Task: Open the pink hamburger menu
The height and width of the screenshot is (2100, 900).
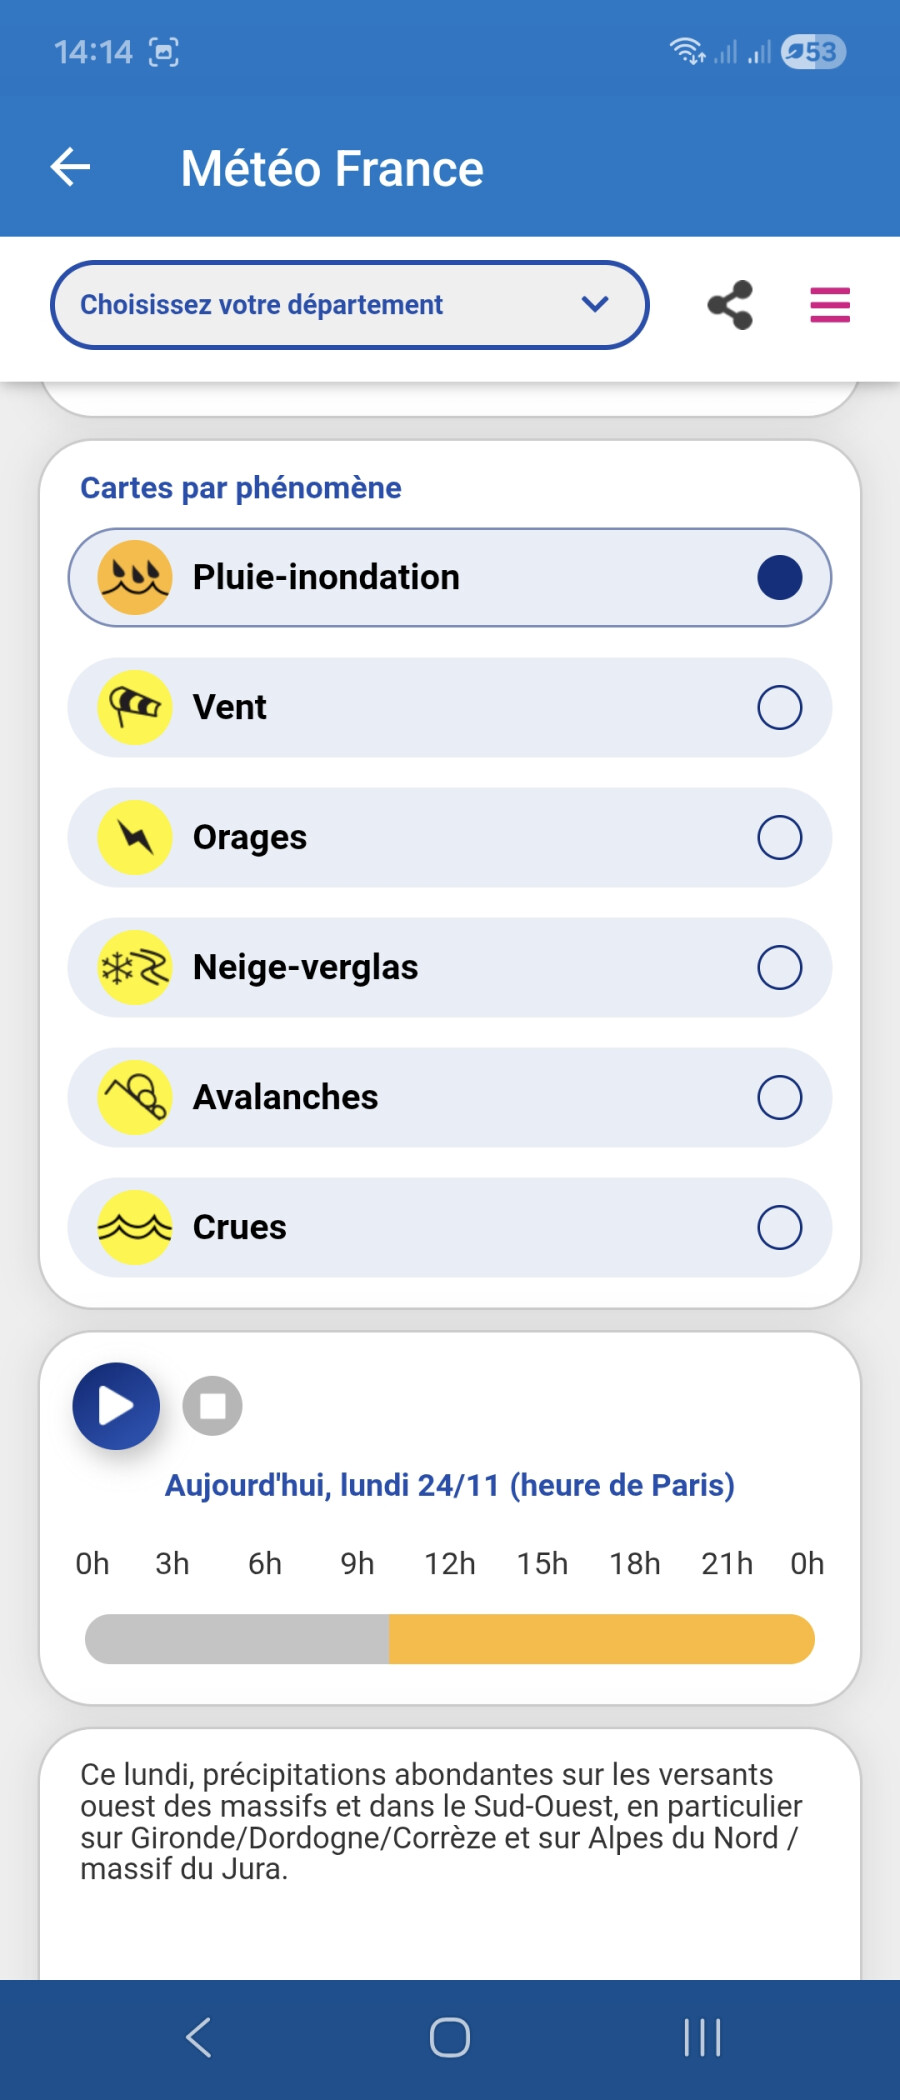Action: coord(830,305)
